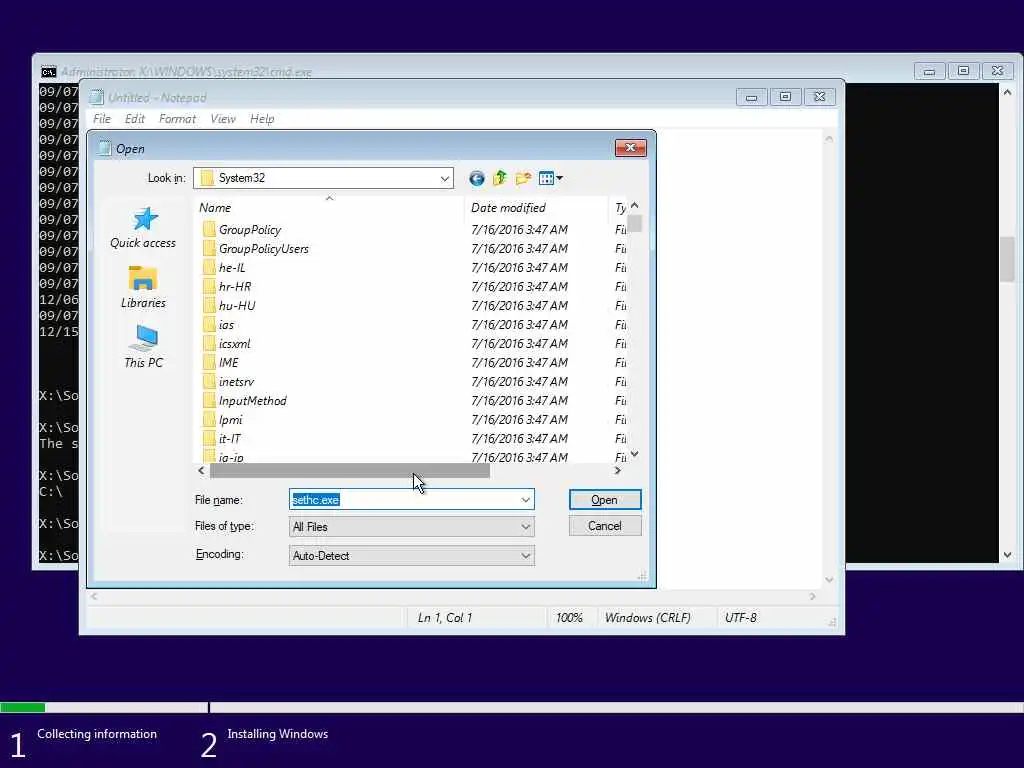1024x768 pixels.
Task: Expand the Look in System32 dropdown
Action: point(445,178)
